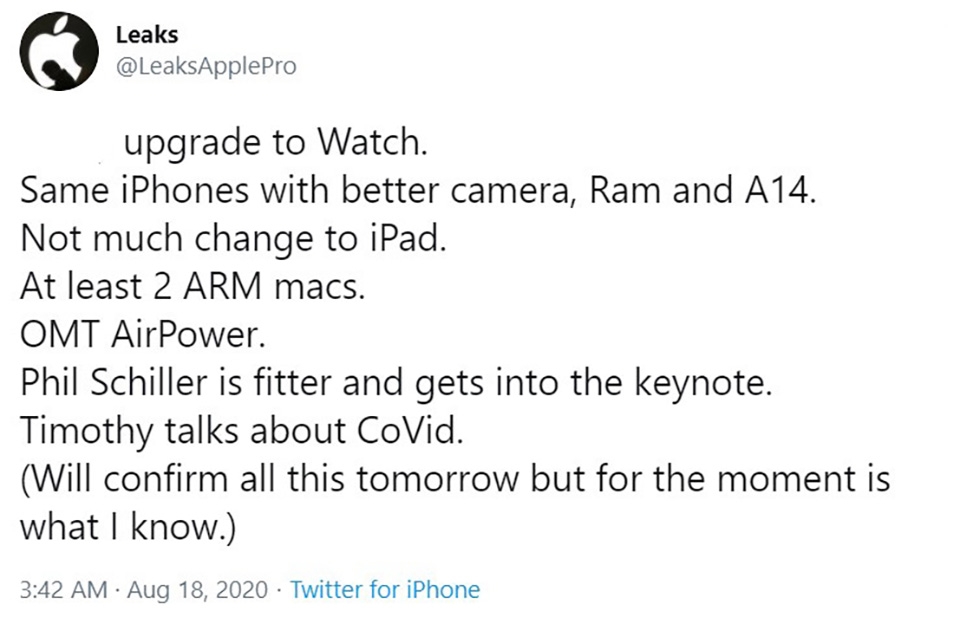Click the line 'upgrade to Watch.'
This screenshot has height=624, width=960.
tap(275, 144)
